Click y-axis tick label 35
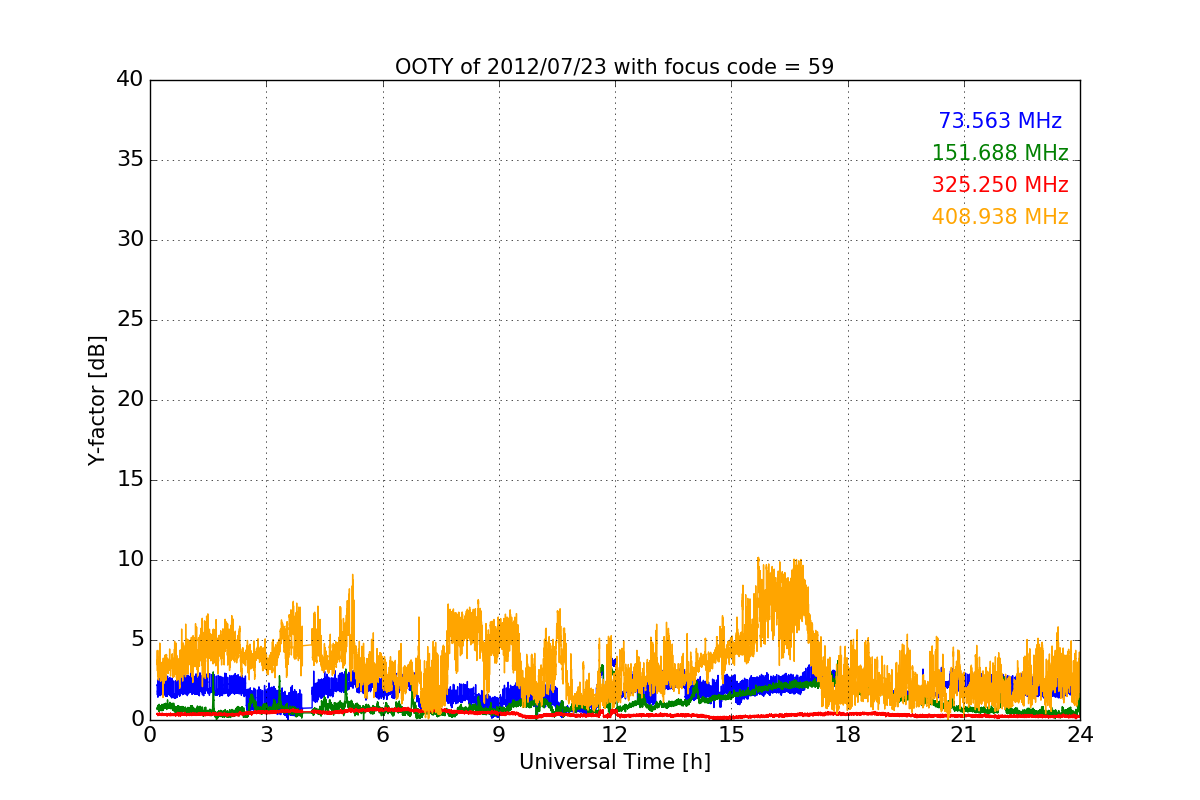 130,160
